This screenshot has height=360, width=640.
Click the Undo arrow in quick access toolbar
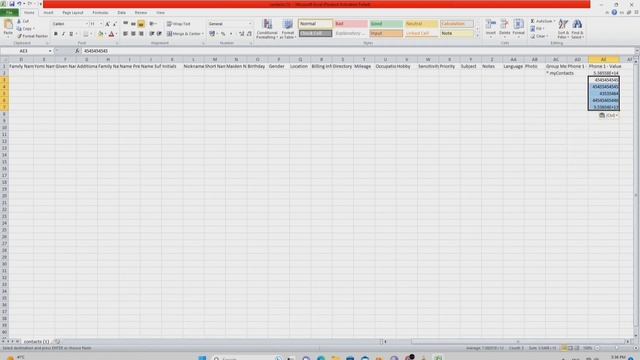point(19,4)
